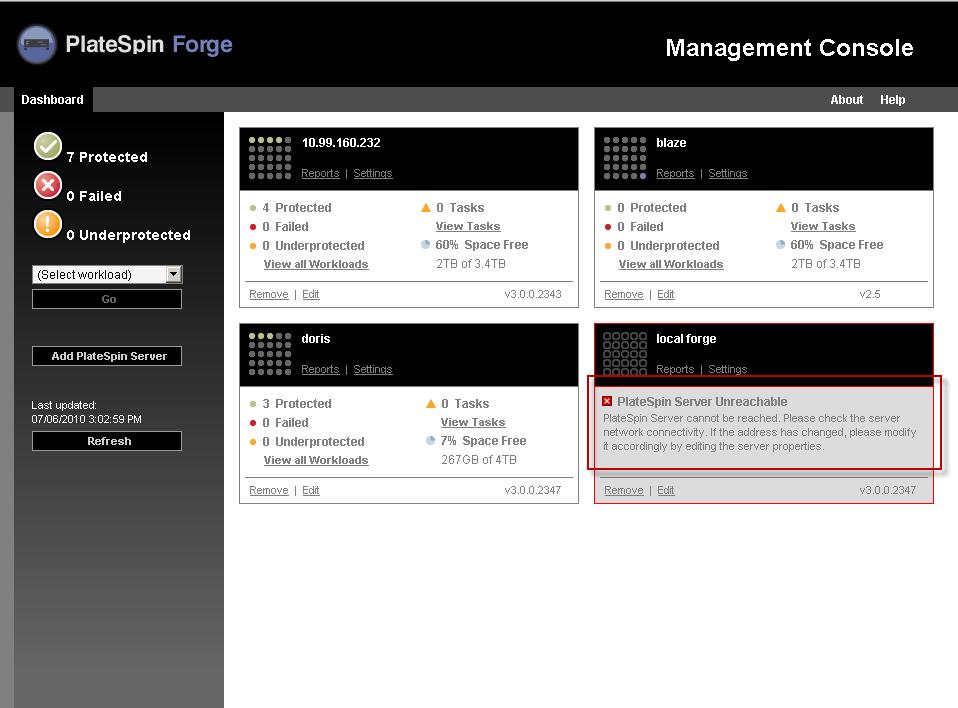Click the Tasks warning triangle on blaze
This screenshot has height=708, width=958.
[781, 208]
